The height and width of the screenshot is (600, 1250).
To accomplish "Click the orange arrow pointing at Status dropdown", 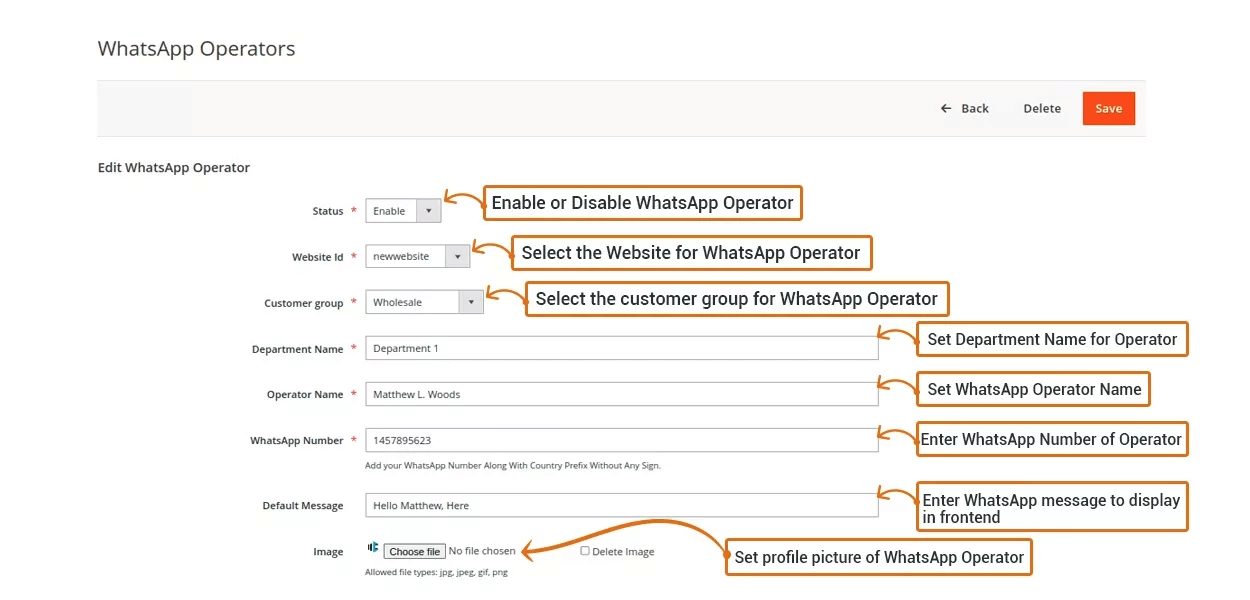I will point(462,200).
